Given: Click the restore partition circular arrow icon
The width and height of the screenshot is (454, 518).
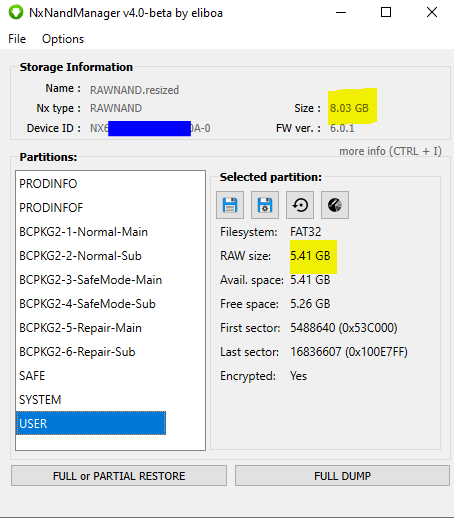Looking at the screenshot, I should point(300,205).
